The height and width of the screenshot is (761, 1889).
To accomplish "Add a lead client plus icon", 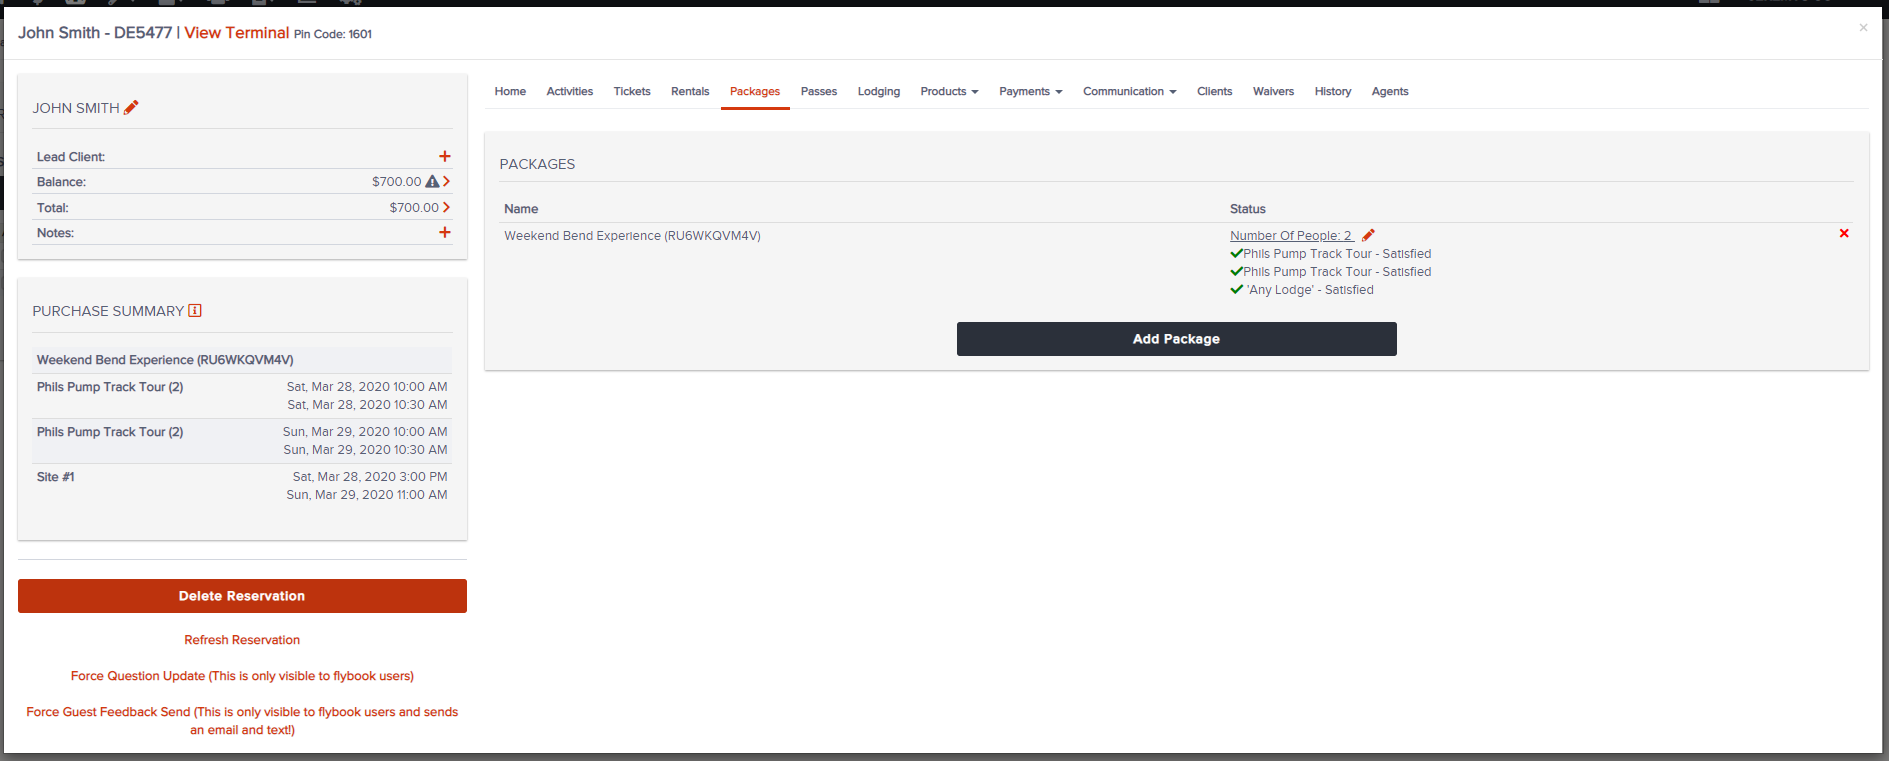I will [x=445, y=156].
